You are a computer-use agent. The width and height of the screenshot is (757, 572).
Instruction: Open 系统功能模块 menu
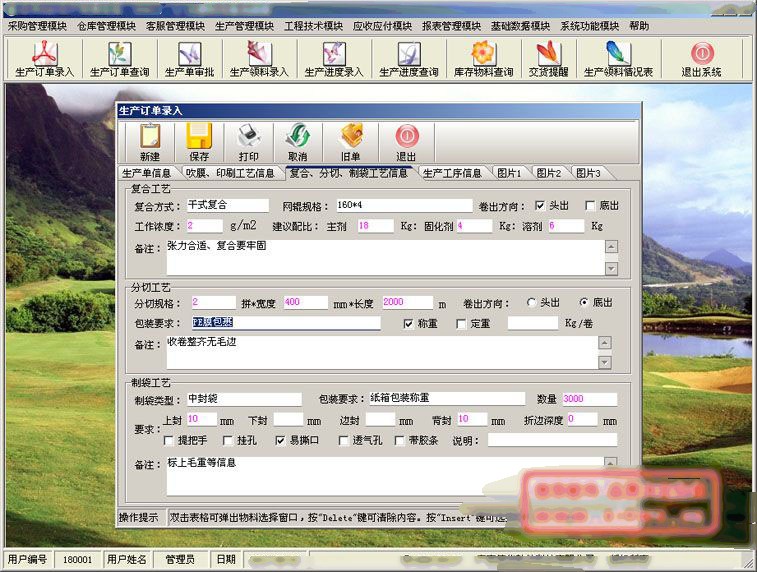pos(589,26)
